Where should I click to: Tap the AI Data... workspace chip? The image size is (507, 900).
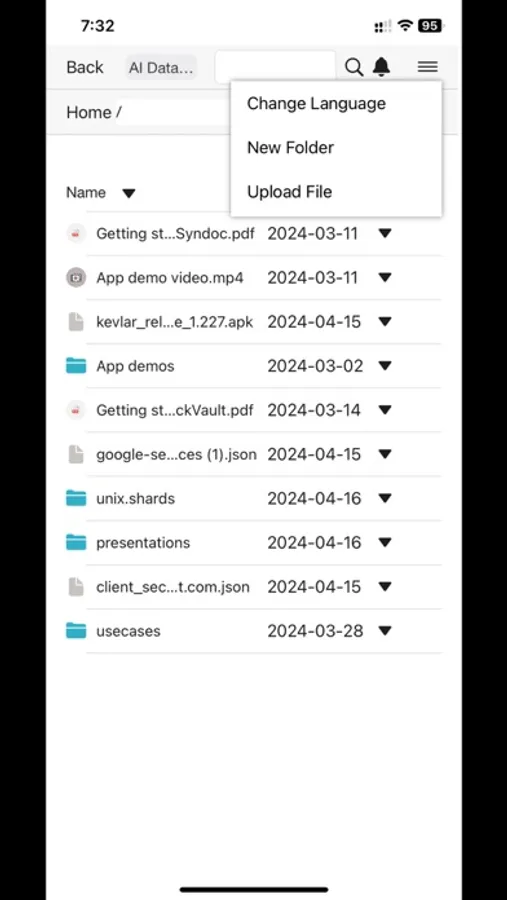pos(161,68)
